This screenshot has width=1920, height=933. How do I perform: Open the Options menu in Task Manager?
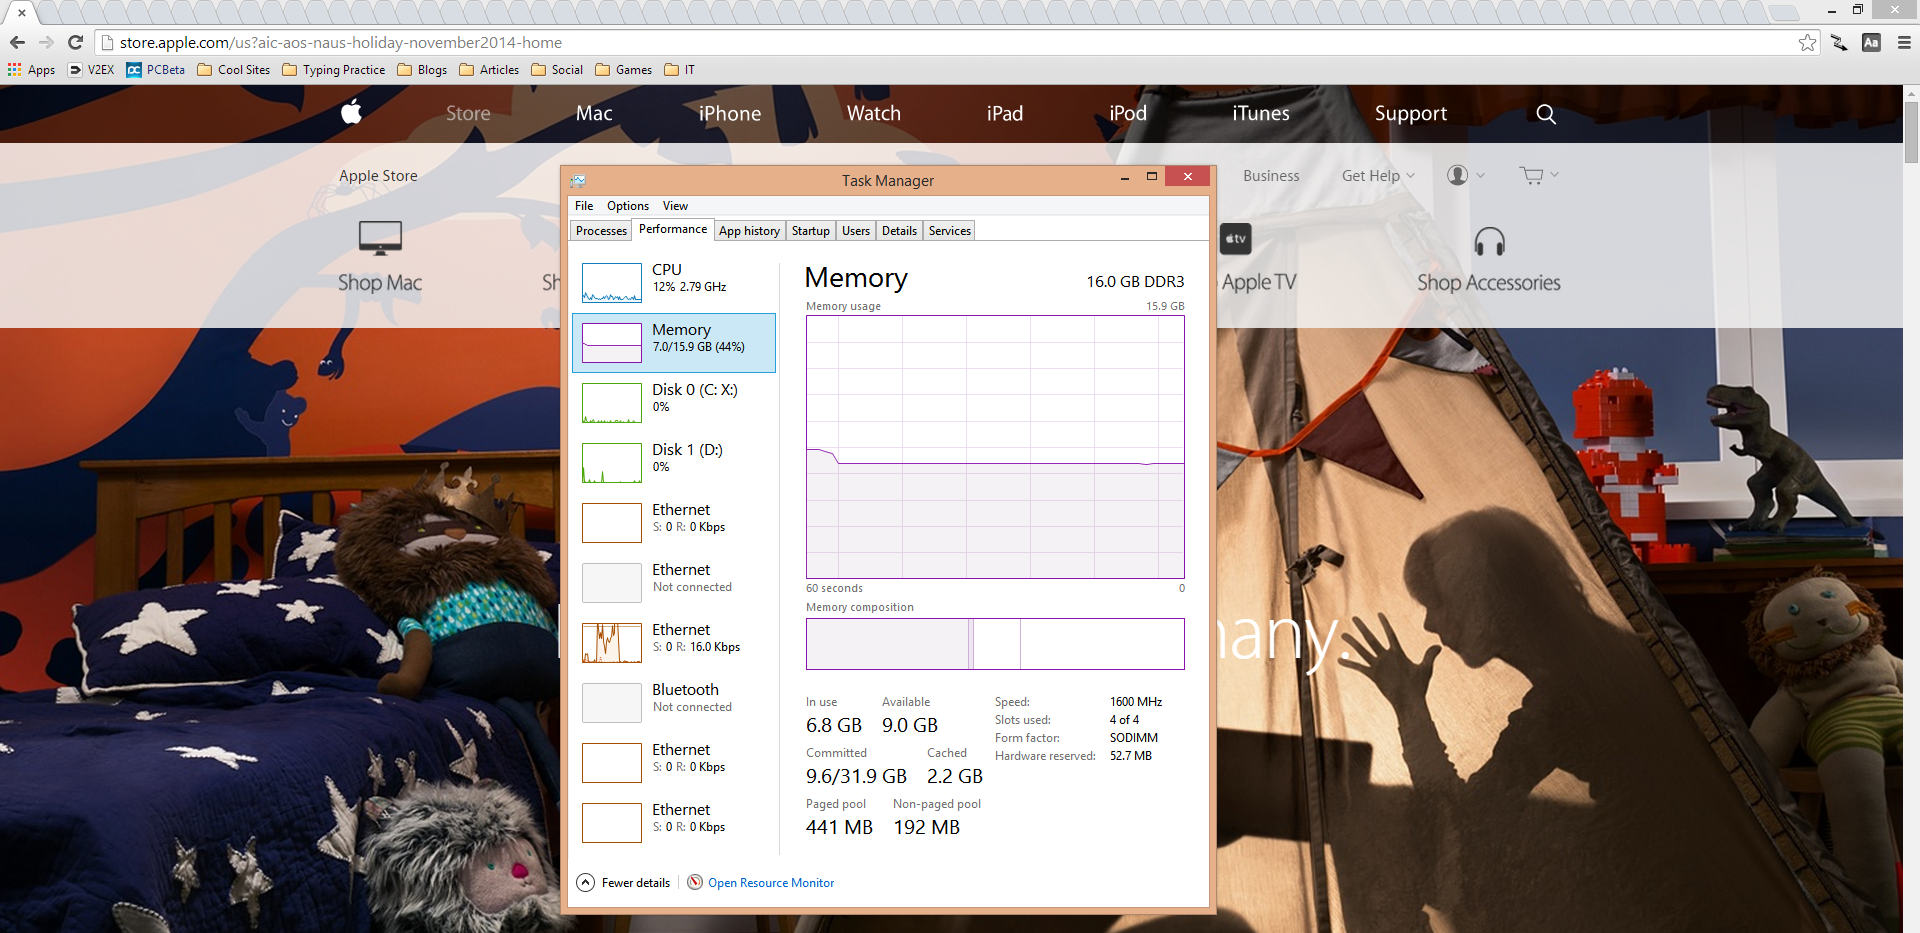click(627, 206)
